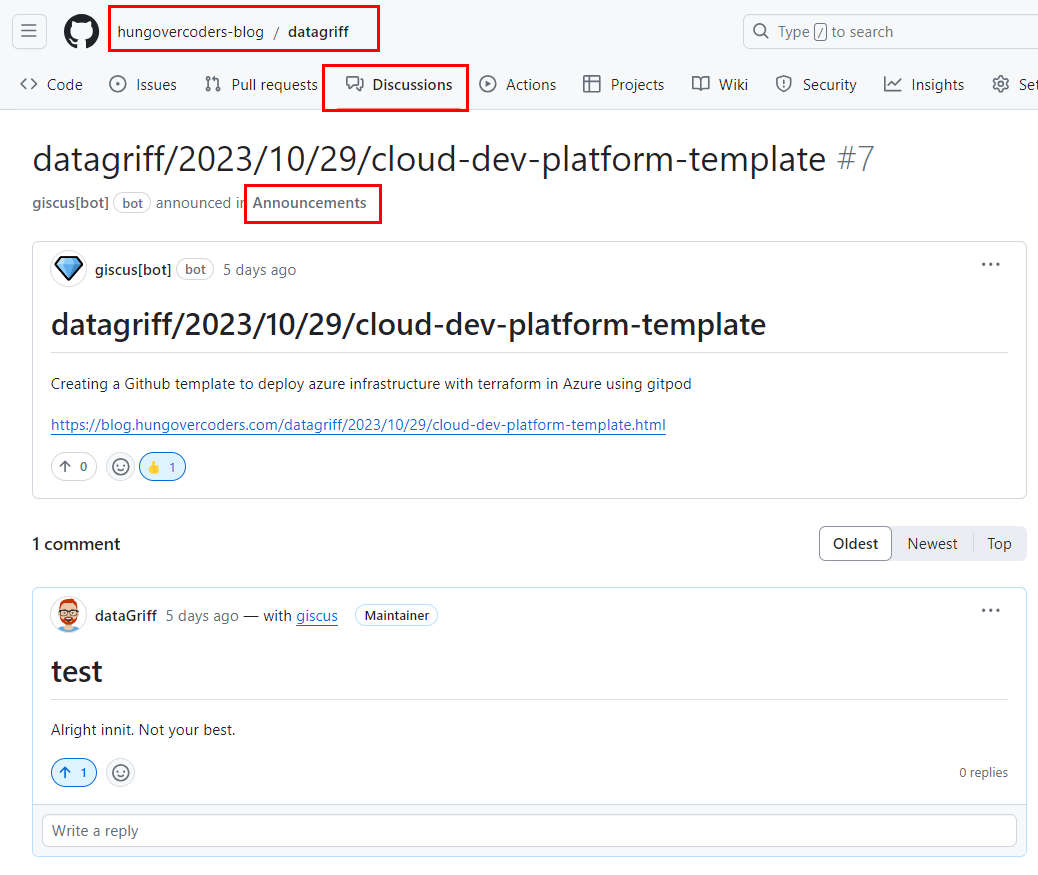Open the Code tab
Image resolution: width=1038 pixels, height=875 pixels.
52,85
